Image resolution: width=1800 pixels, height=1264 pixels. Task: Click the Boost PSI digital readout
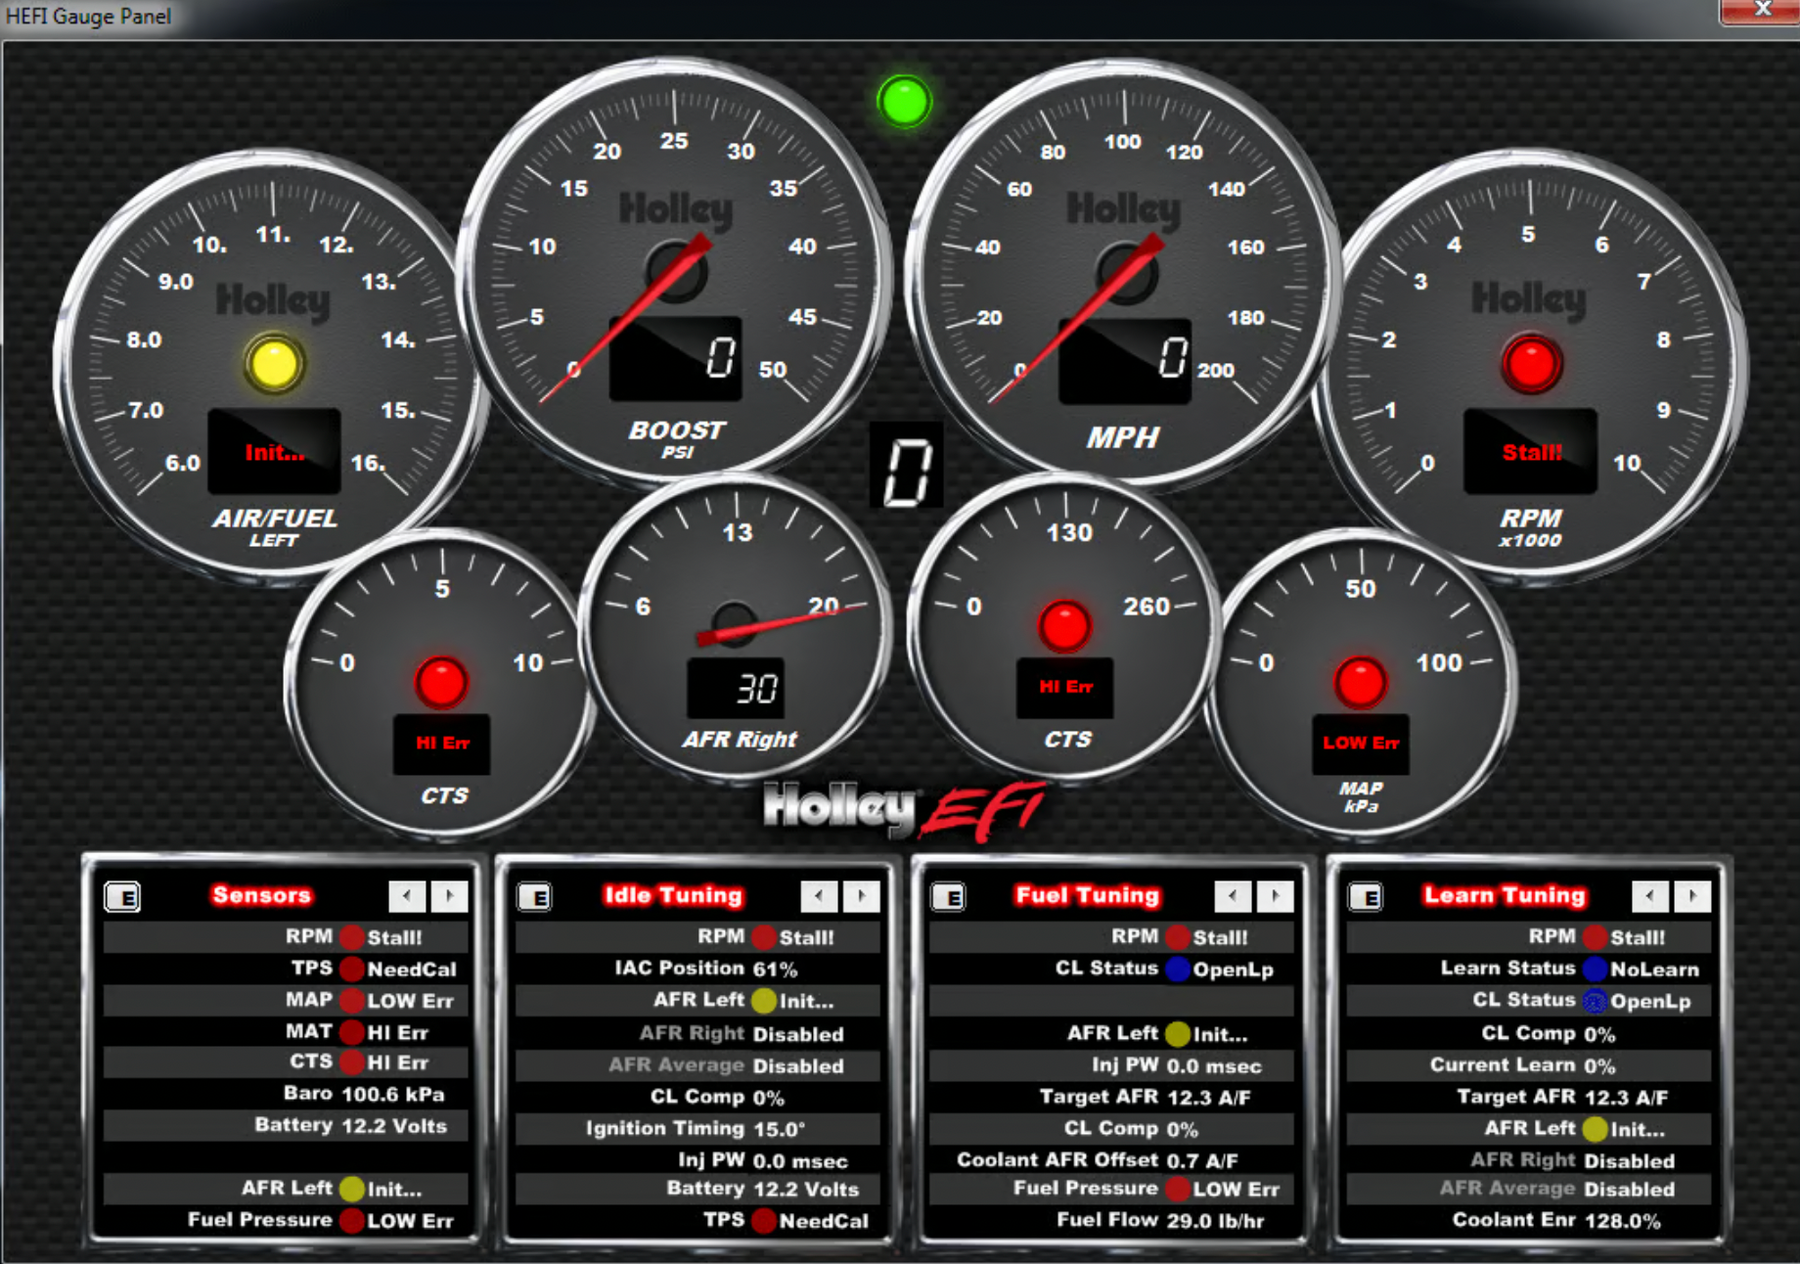point(676,359)
